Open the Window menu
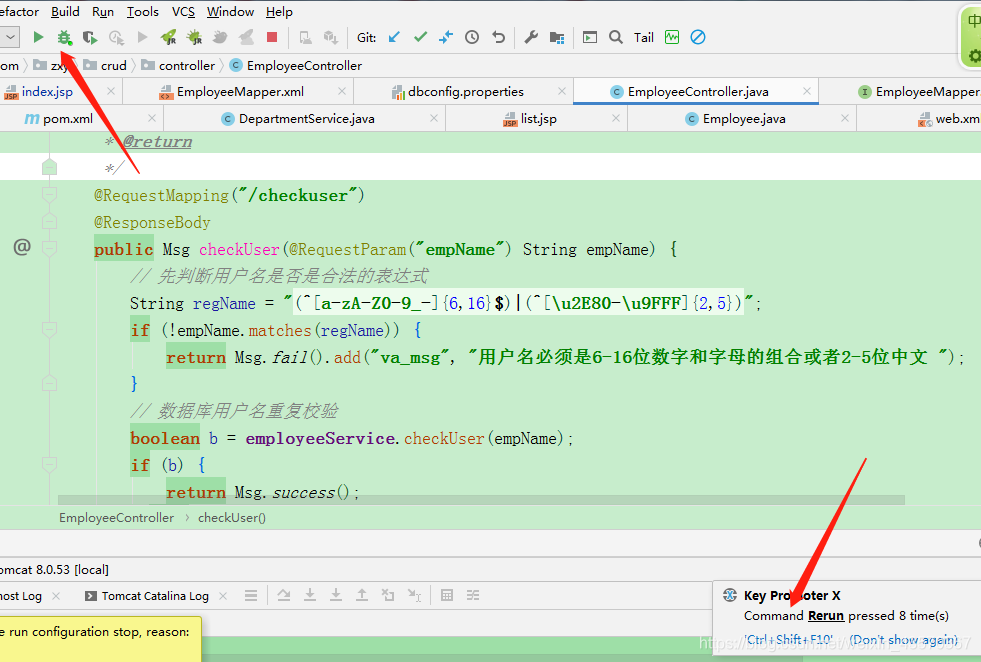Image resolution: width=981 pixels, height=662 pixels. point(230,12)
